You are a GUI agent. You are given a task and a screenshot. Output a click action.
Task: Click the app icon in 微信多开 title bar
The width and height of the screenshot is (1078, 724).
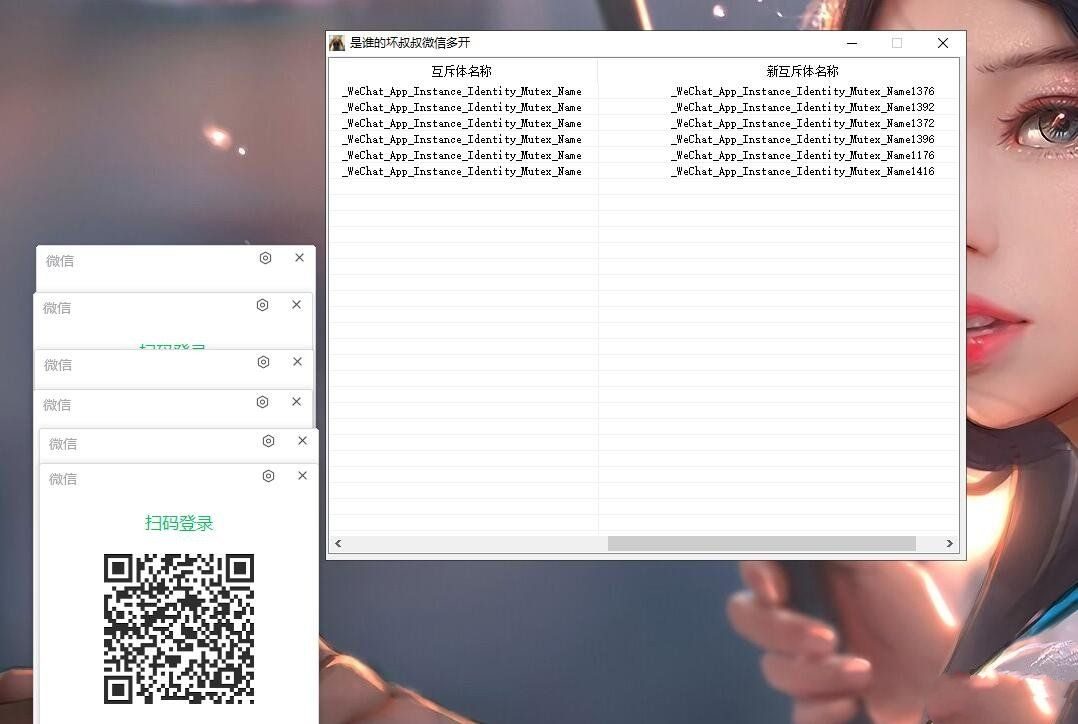[337, 43]
